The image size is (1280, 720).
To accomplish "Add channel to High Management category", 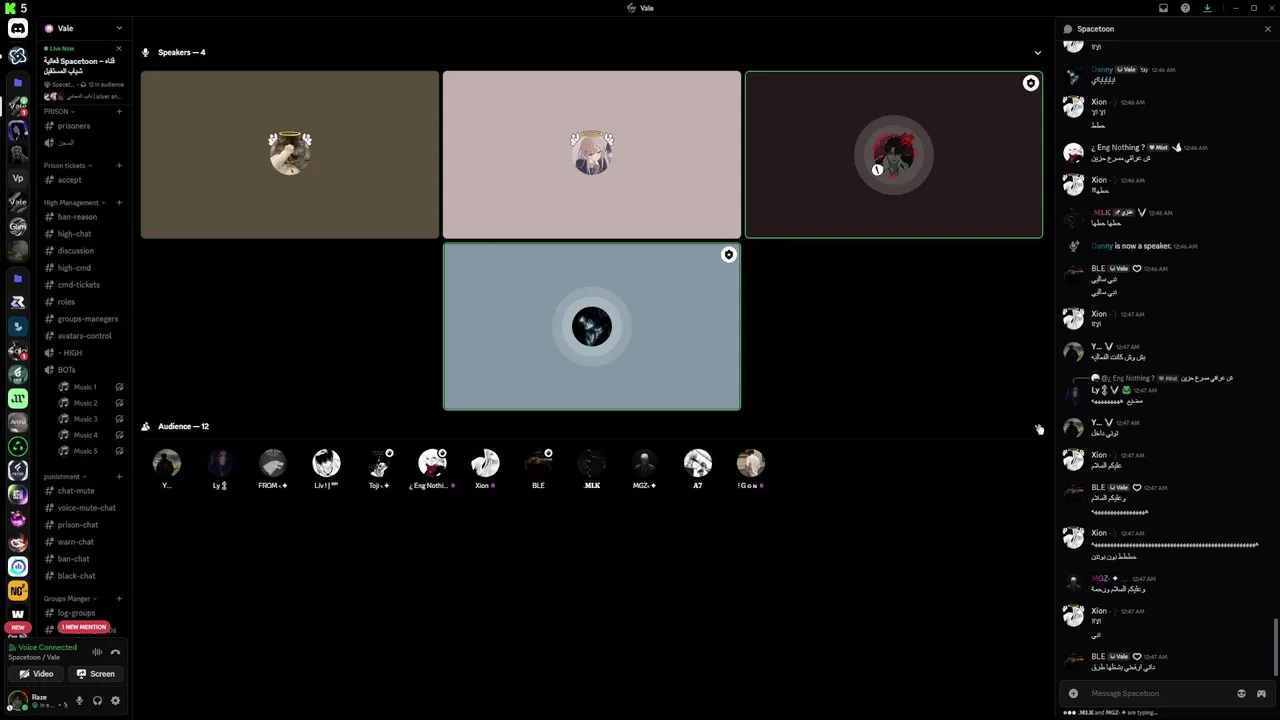I will coord(119,202).
